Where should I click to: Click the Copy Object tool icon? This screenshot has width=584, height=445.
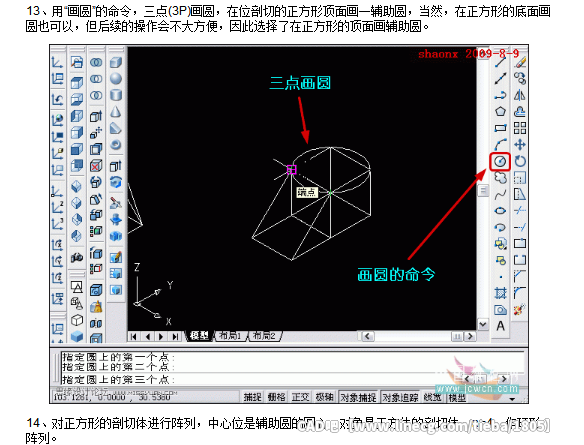click(x=520, y=79)
